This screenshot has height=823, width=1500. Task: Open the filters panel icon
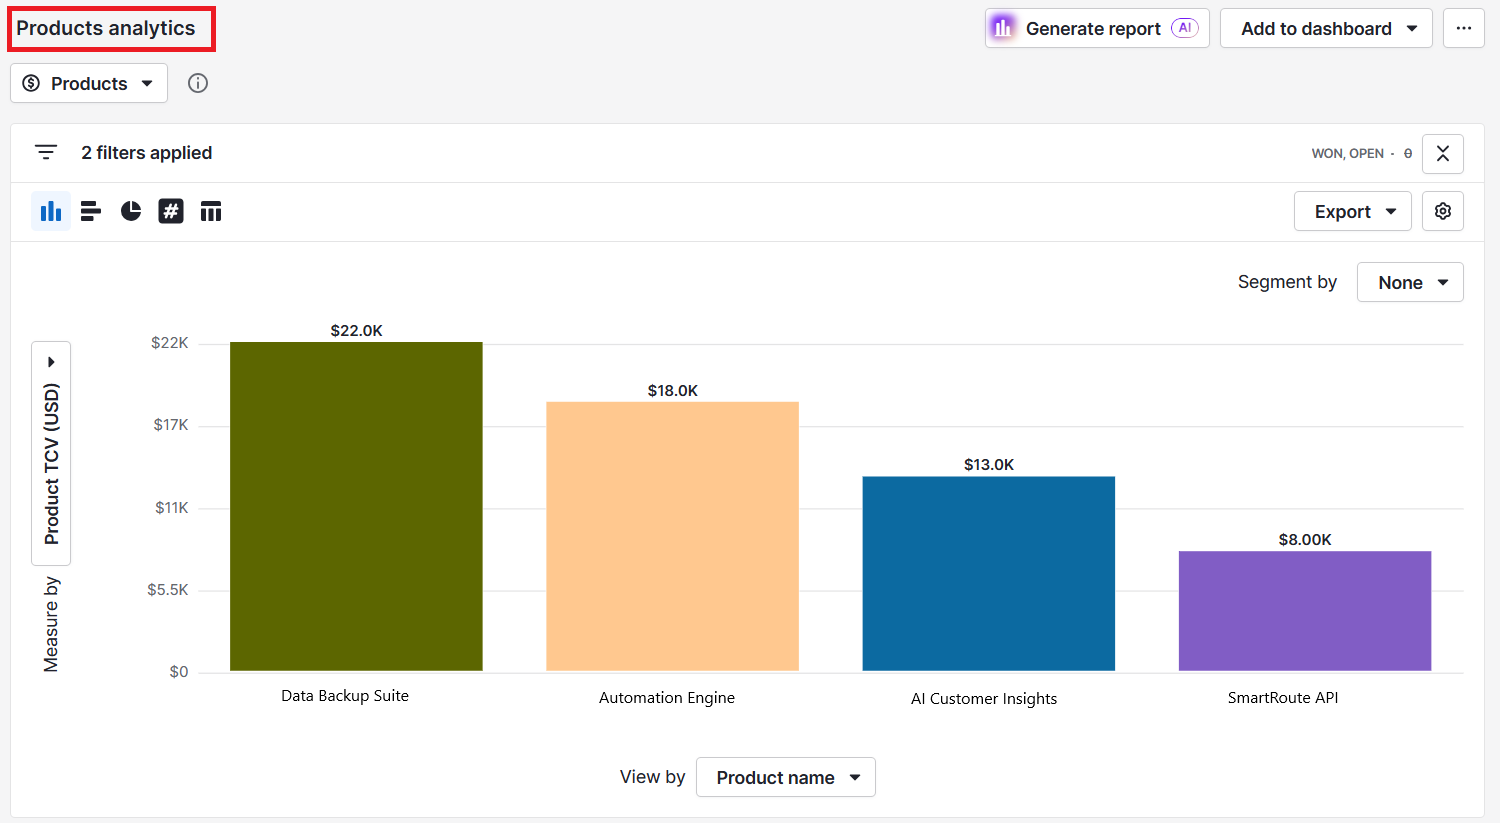tap(46, 152)
